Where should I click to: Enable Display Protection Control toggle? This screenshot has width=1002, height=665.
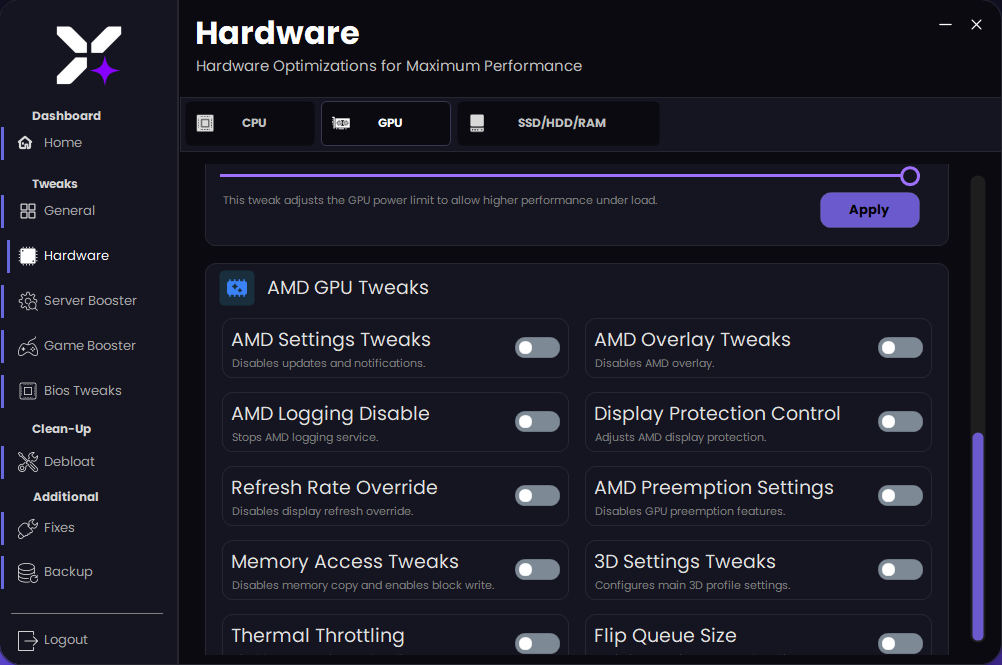[900, 422]
